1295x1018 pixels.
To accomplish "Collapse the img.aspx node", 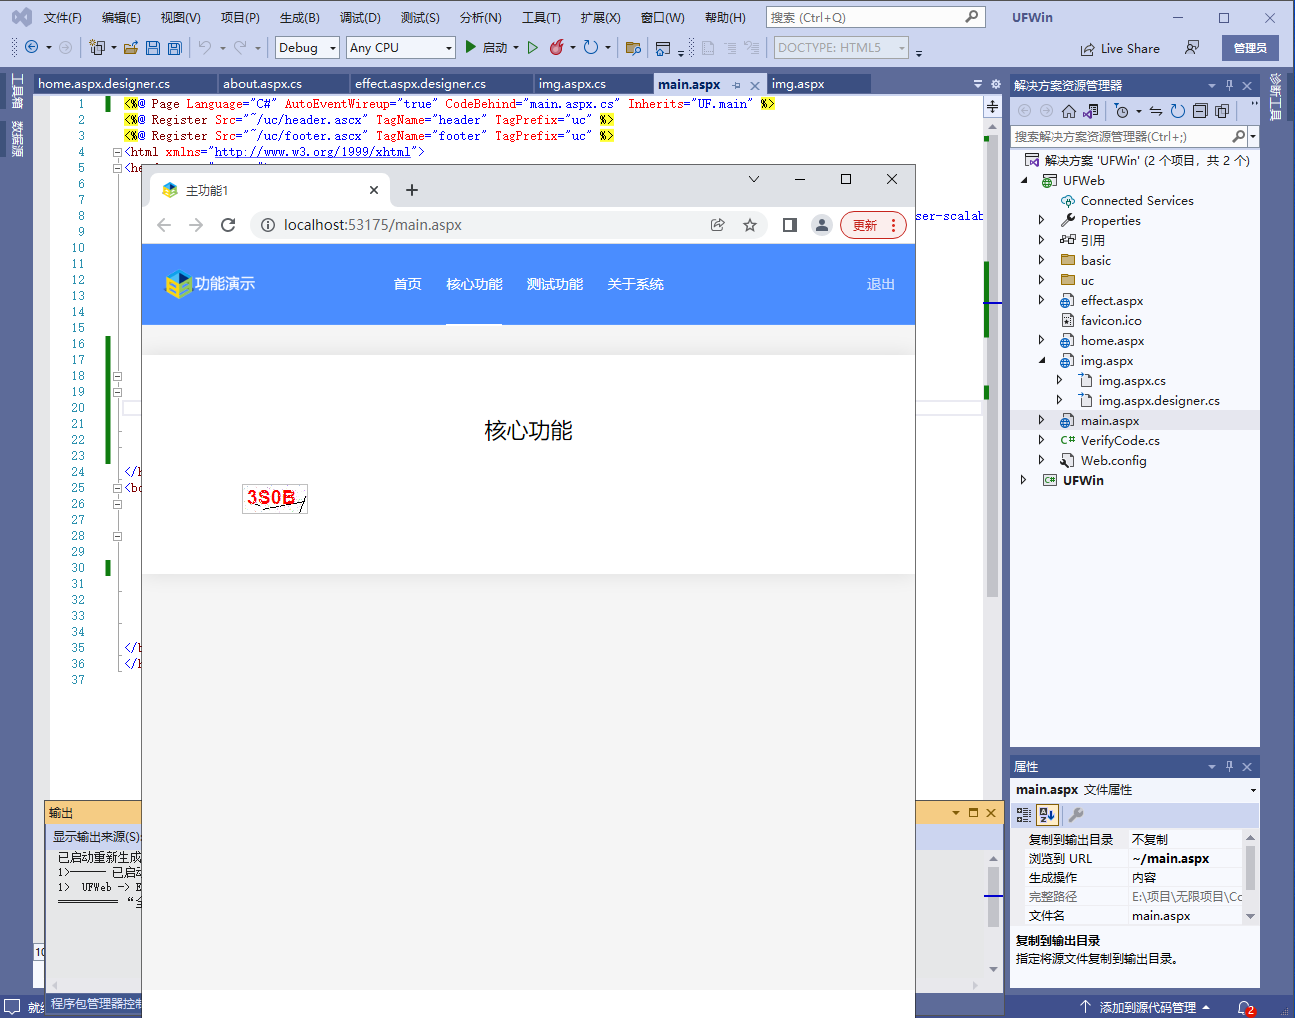I will pyautogui.click(x=1041, y=360).
